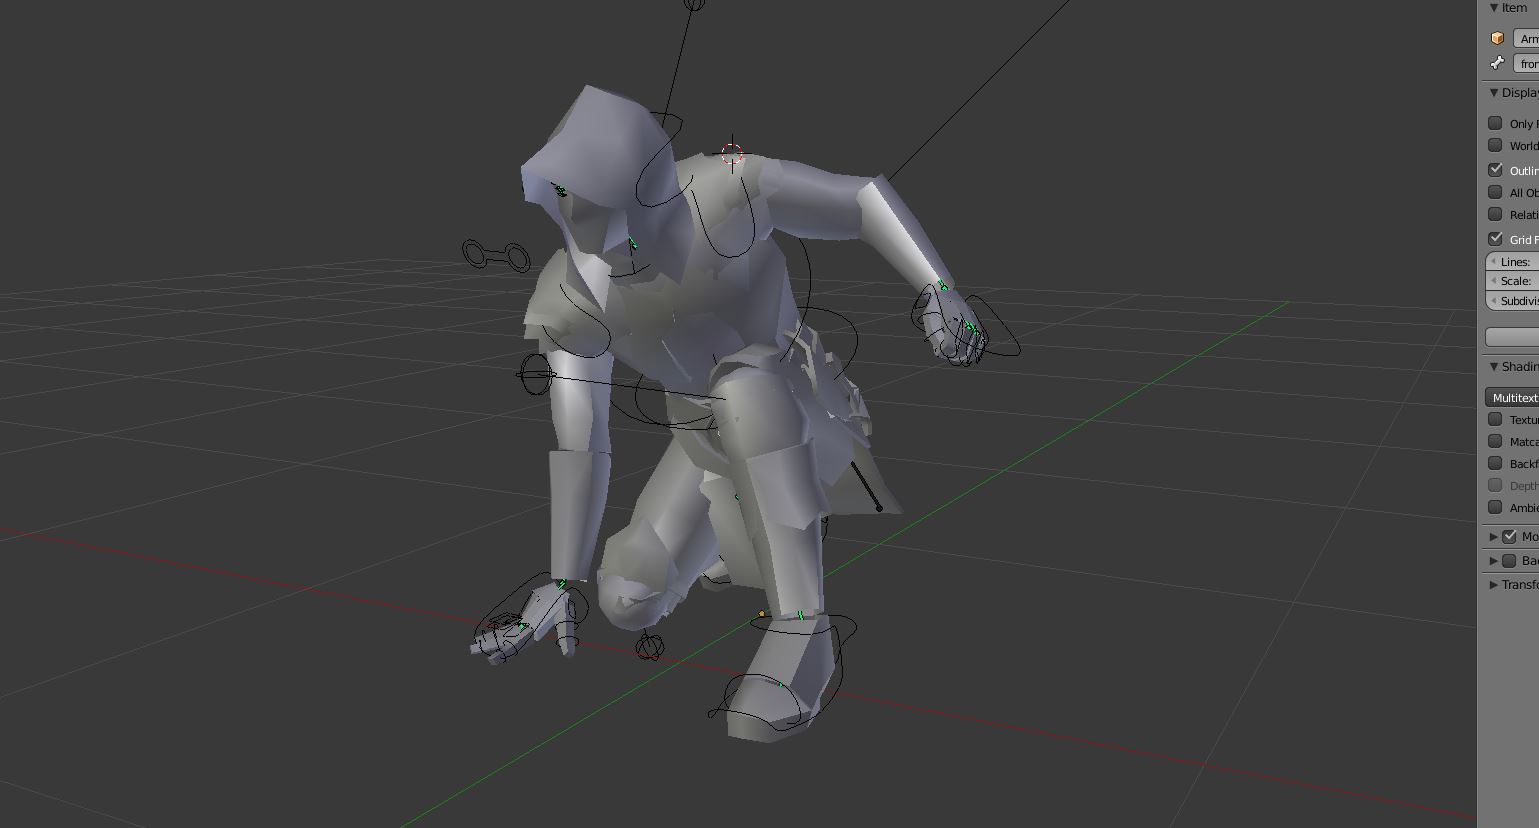This screenshot has height=828, width=1539.
Task: Collapse the Item panel
Action: [x=1494, y=8]
